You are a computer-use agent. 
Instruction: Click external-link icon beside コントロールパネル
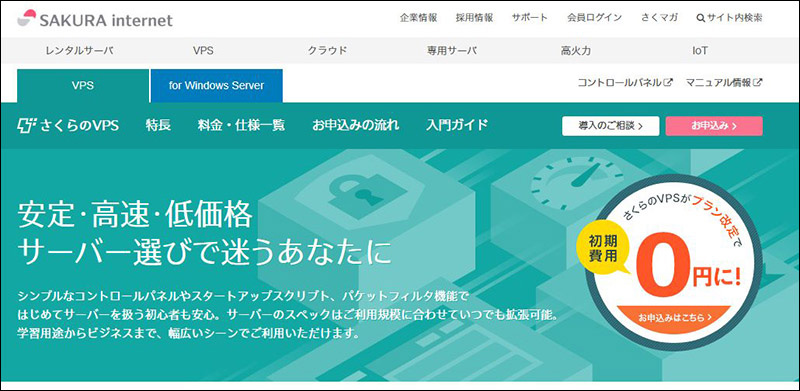[x=668, y=82]
